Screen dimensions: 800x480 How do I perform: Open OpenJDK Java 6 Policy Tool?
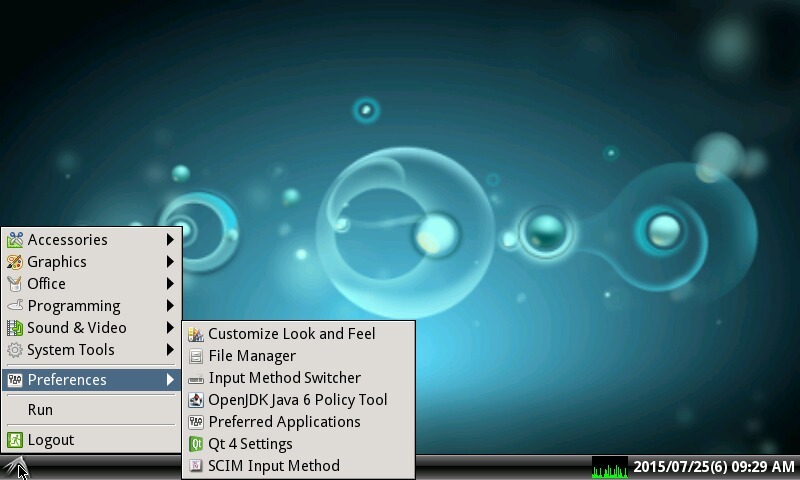298,400
